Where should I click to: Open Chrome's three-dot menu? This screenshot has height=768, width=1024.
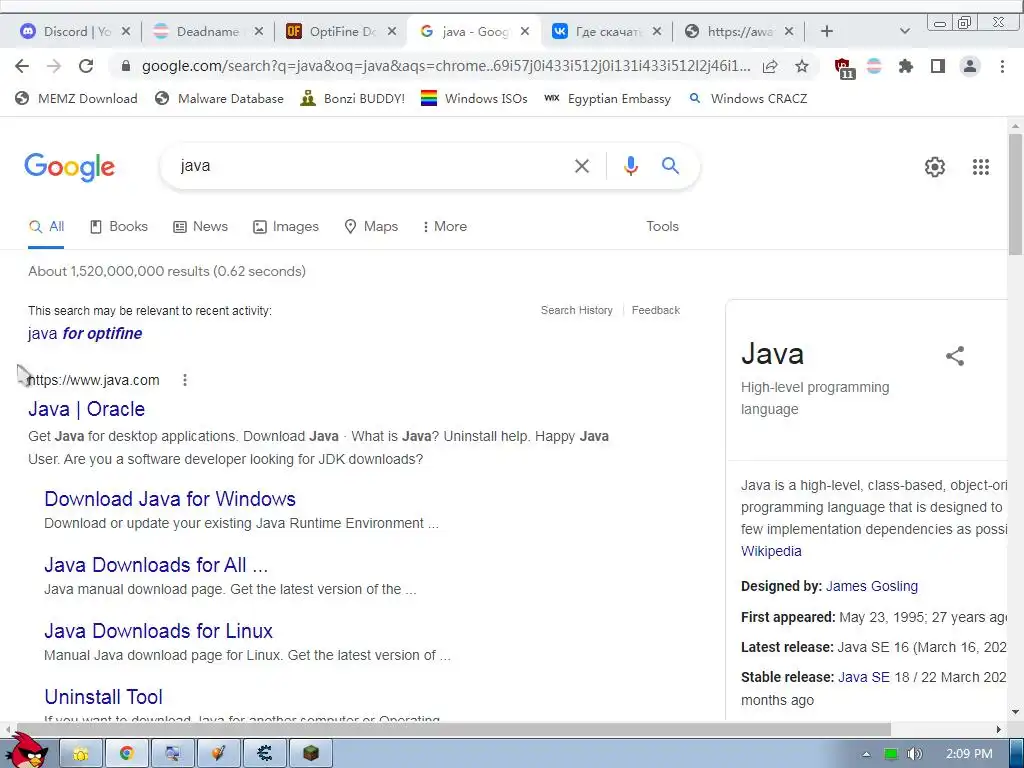[1002, 66]
